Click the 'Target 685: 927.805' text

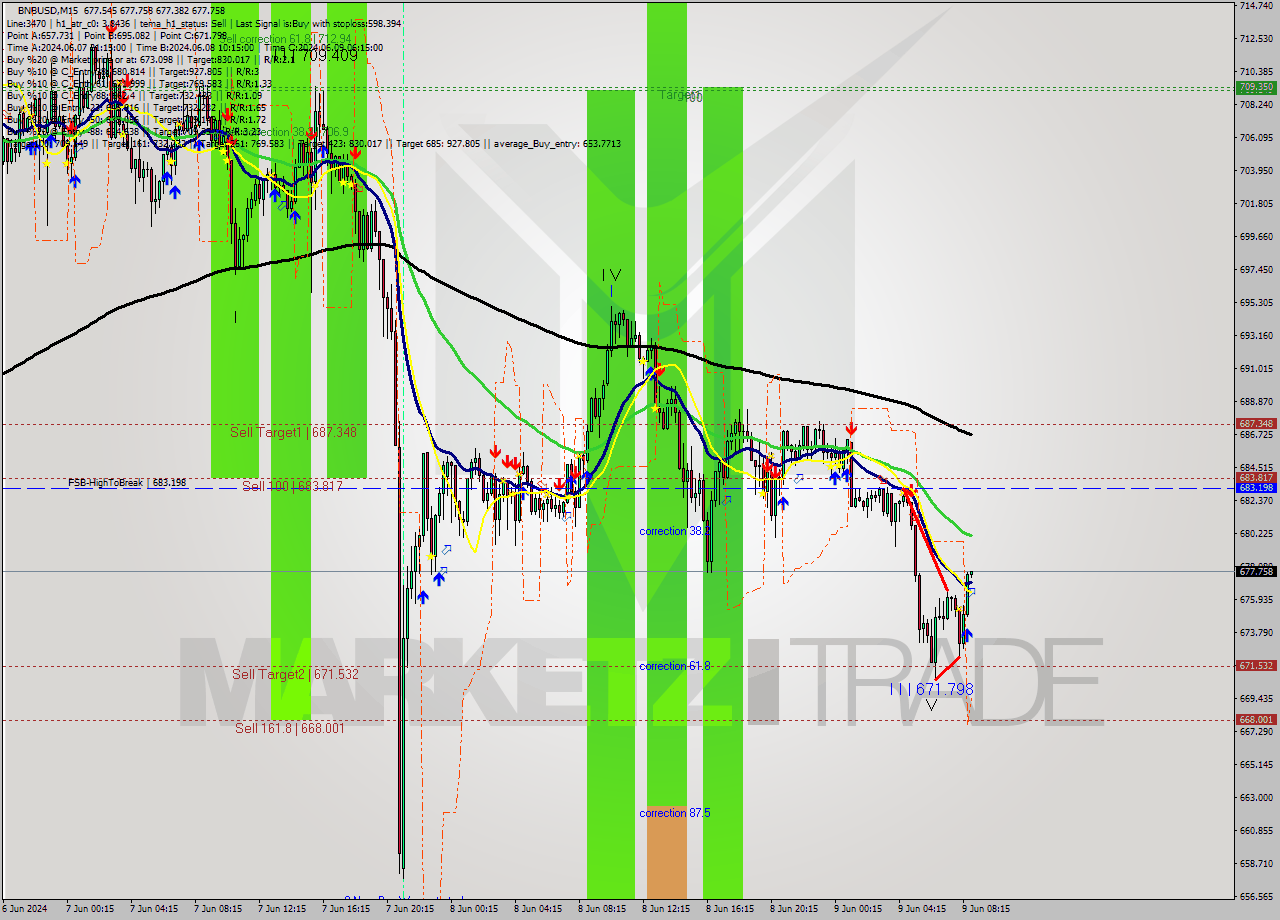tap(438, 144)
